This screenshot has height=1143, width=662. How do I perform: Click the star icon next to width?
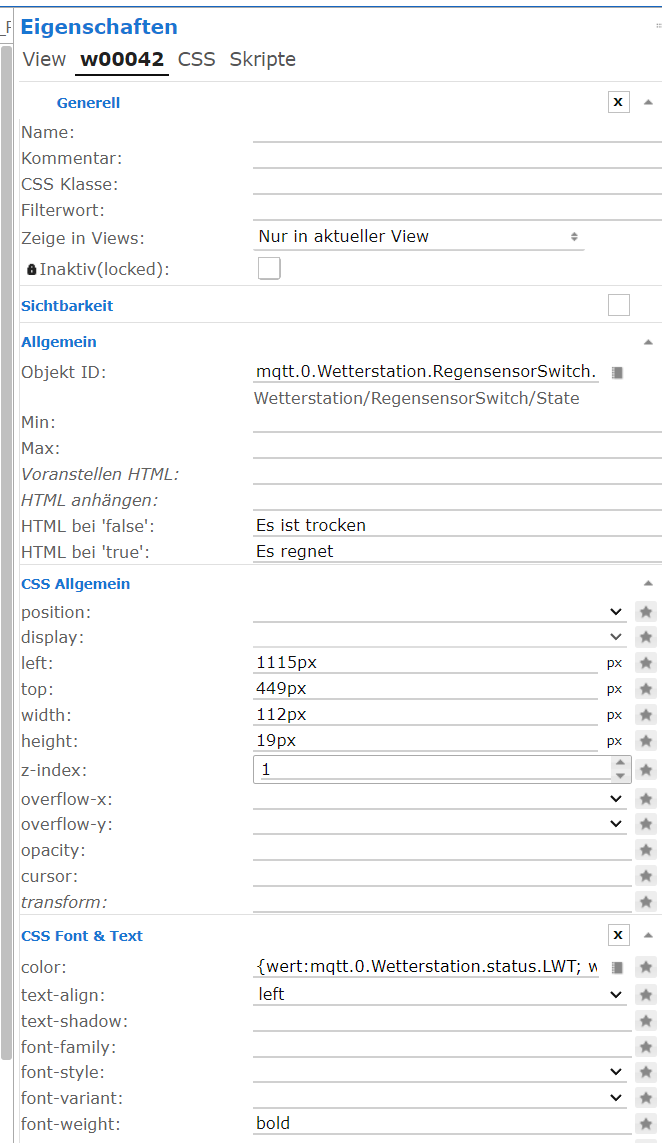tap(645, 714)
